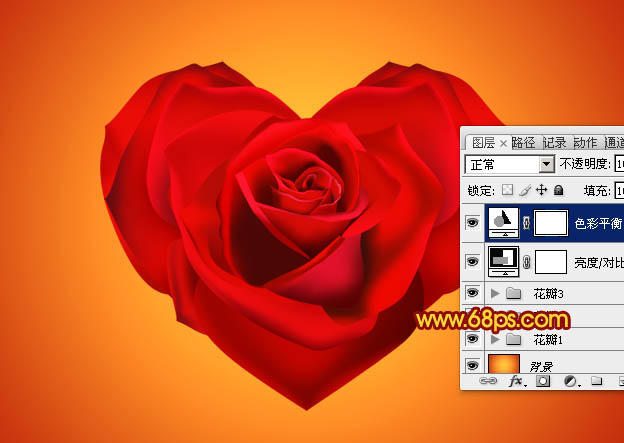The width and height of the screenshot is (624, 443).
Task: Click the 锁定 label
Action: (481, 191)
